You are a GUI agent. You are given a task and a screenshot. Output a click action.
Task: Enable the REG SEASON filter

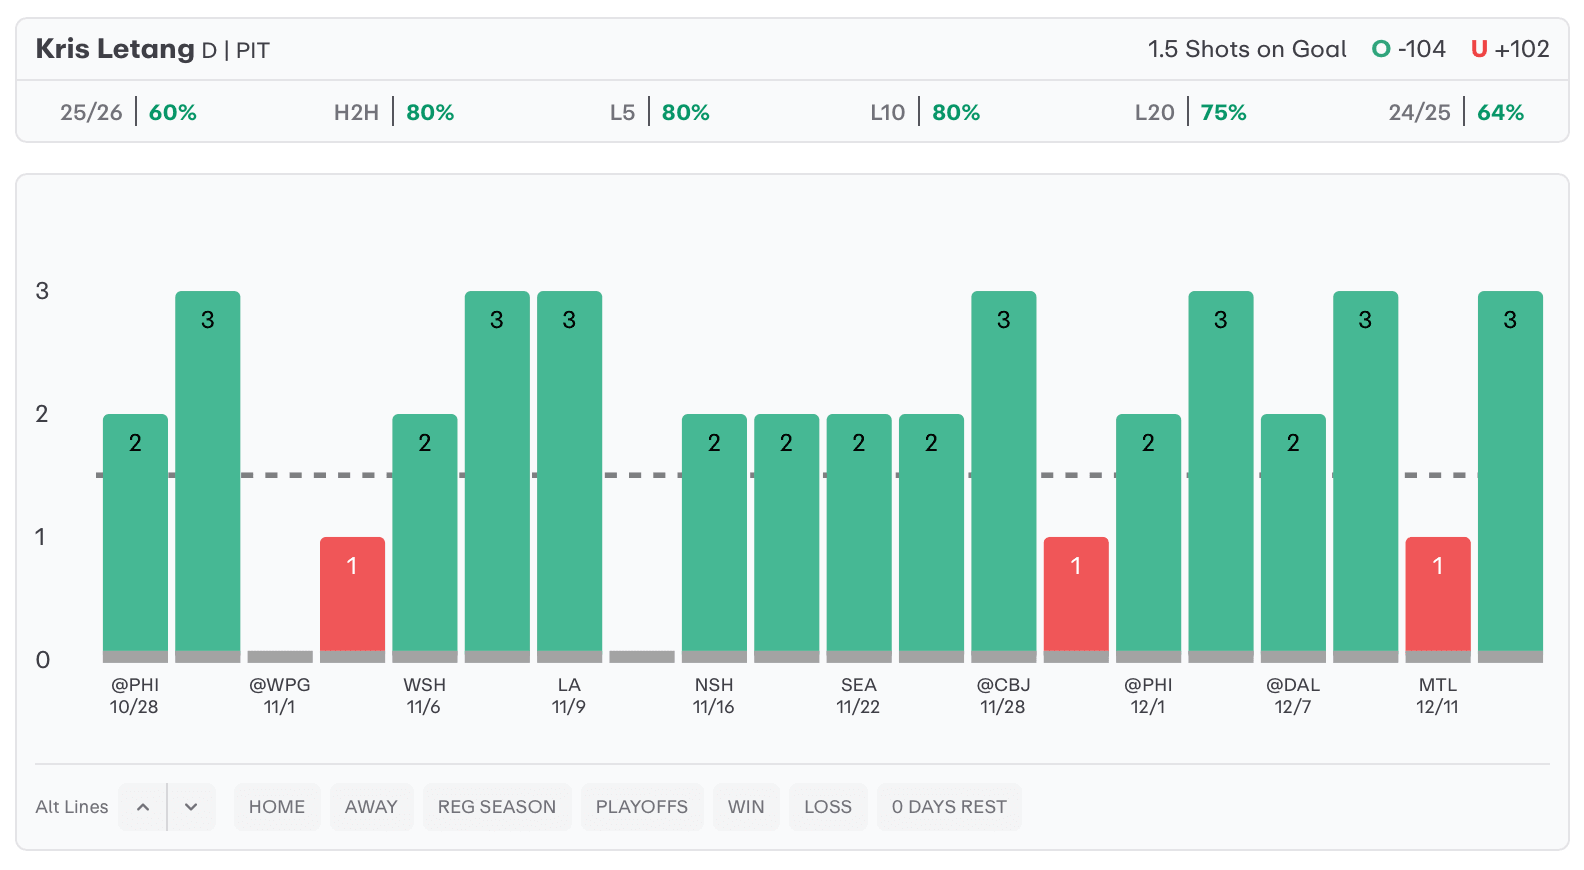click(x=497, y=807)
